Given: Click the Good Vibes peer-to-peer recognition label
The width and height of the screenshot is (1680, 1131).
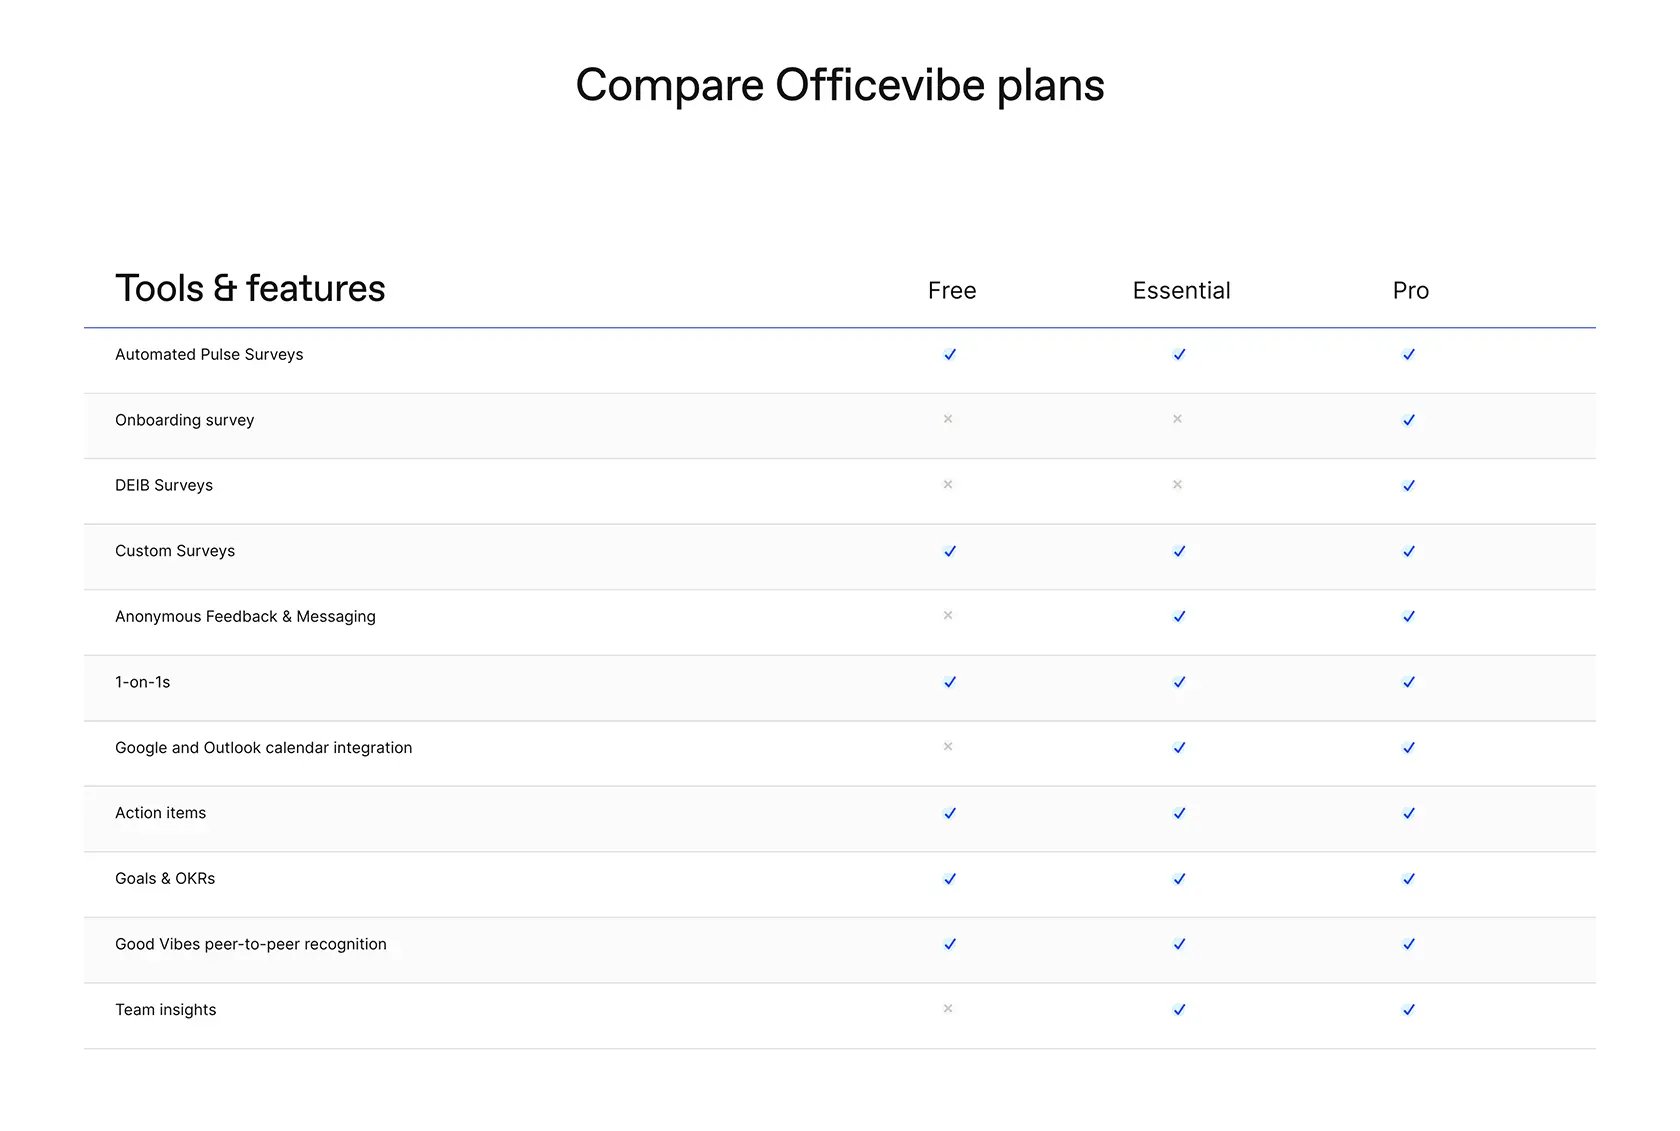Looking at the screenshot, I should tap(251, 944).
